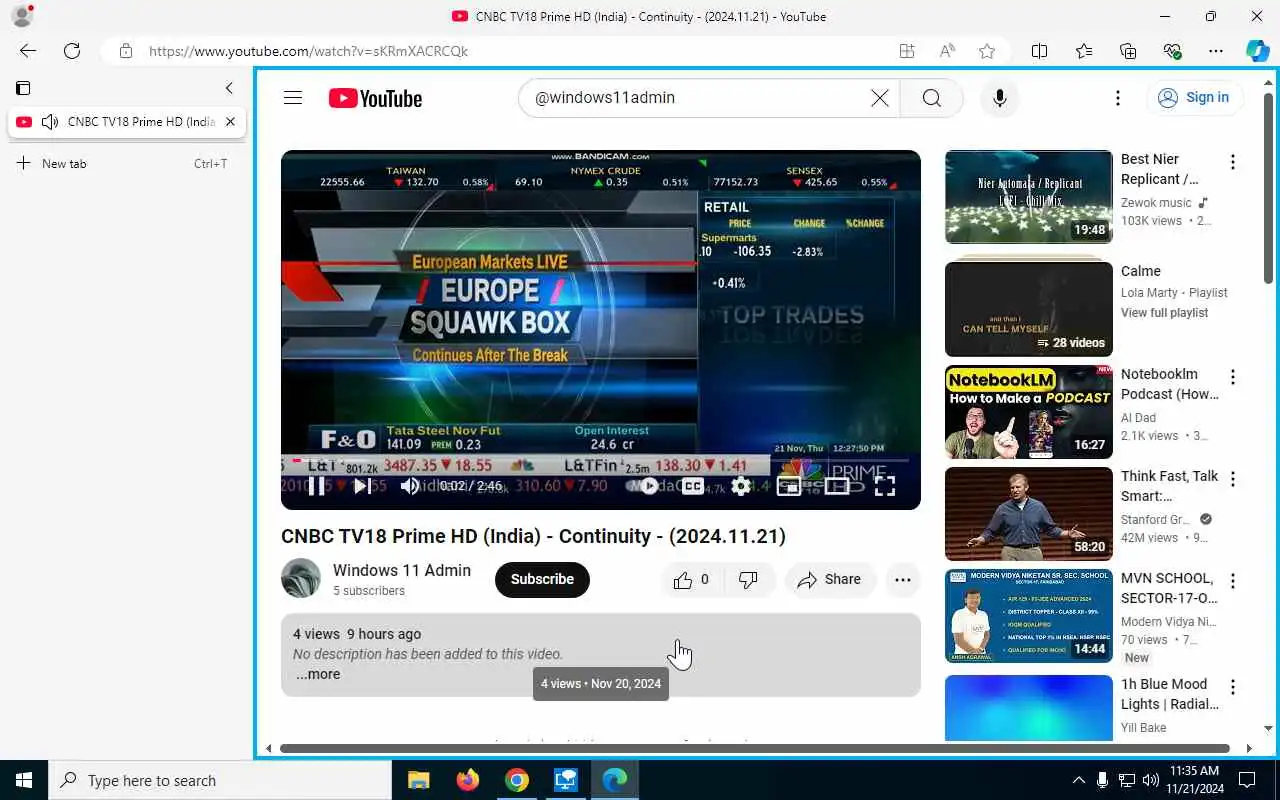Like this video
This screenshot has width=1280, height=800.
pyautogui.click(x=692, y=579)
